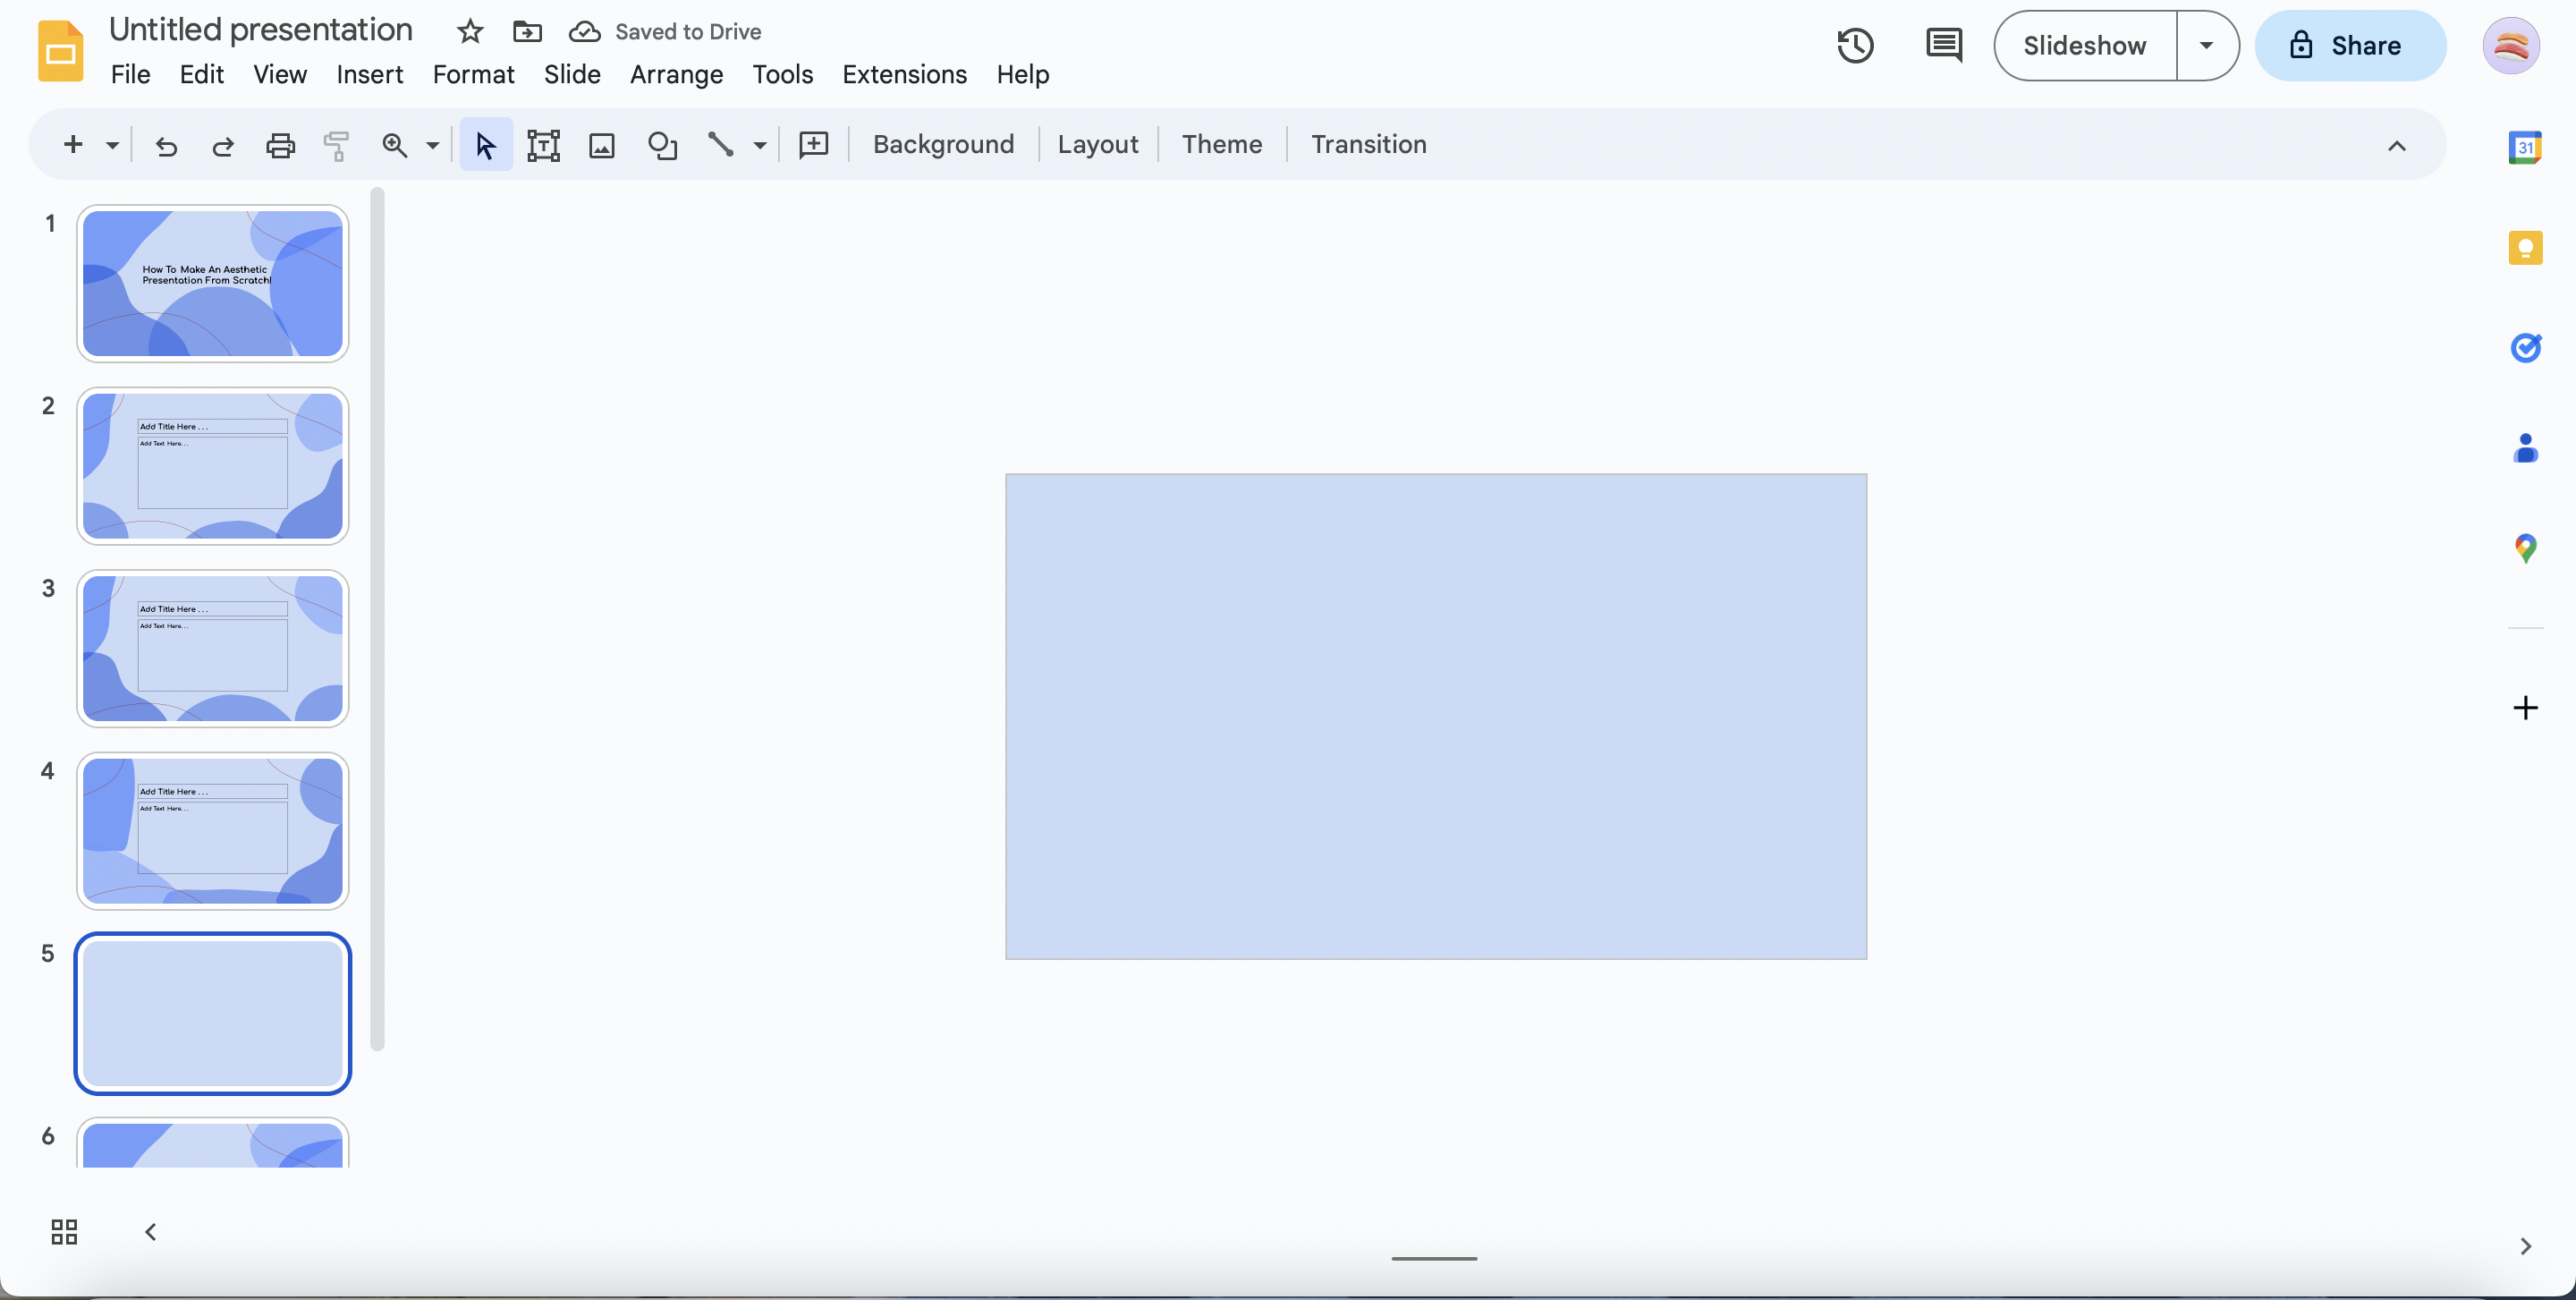The height and width of the screenshot is (1300, 2576).
Task: Click the Background button
Action: [943, 144]
